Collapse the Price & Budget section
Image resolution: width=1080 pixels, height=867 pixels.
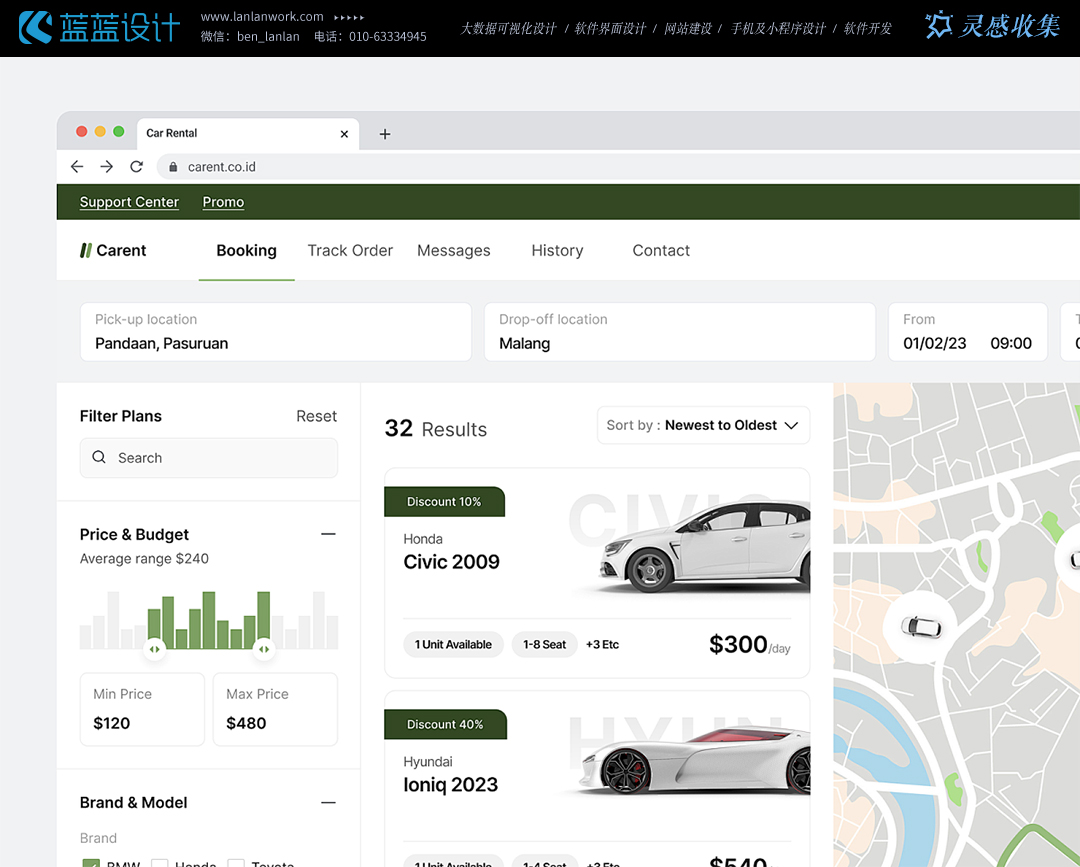[328, 535]
